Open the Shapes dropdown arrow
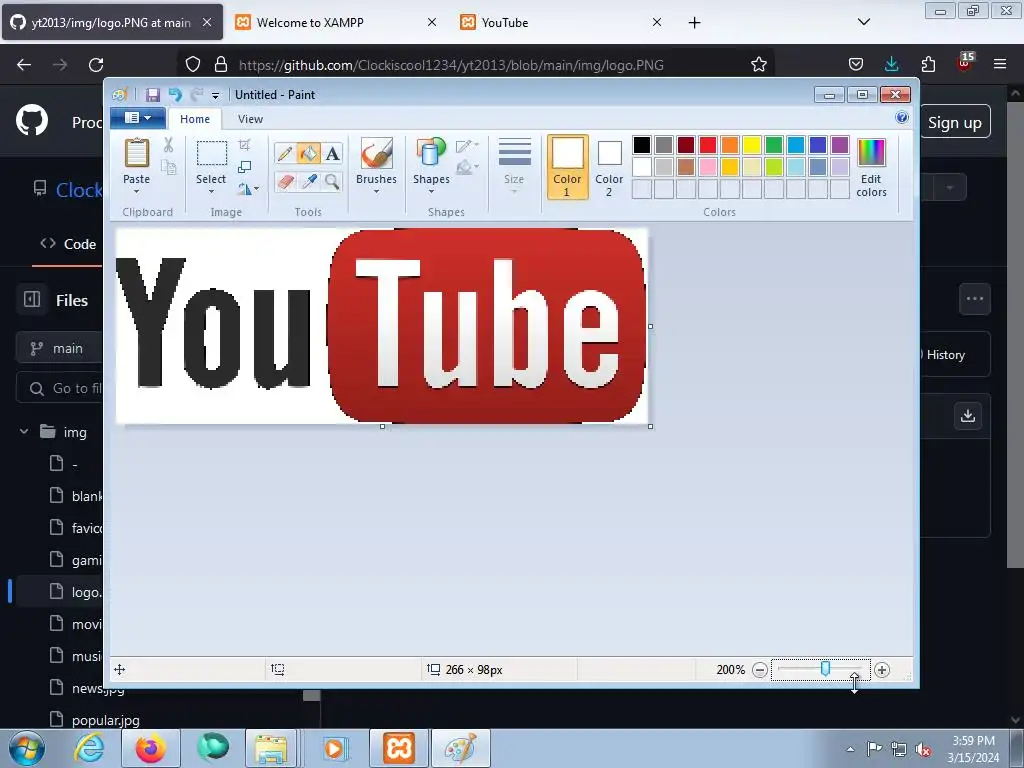 click(431, 191)
